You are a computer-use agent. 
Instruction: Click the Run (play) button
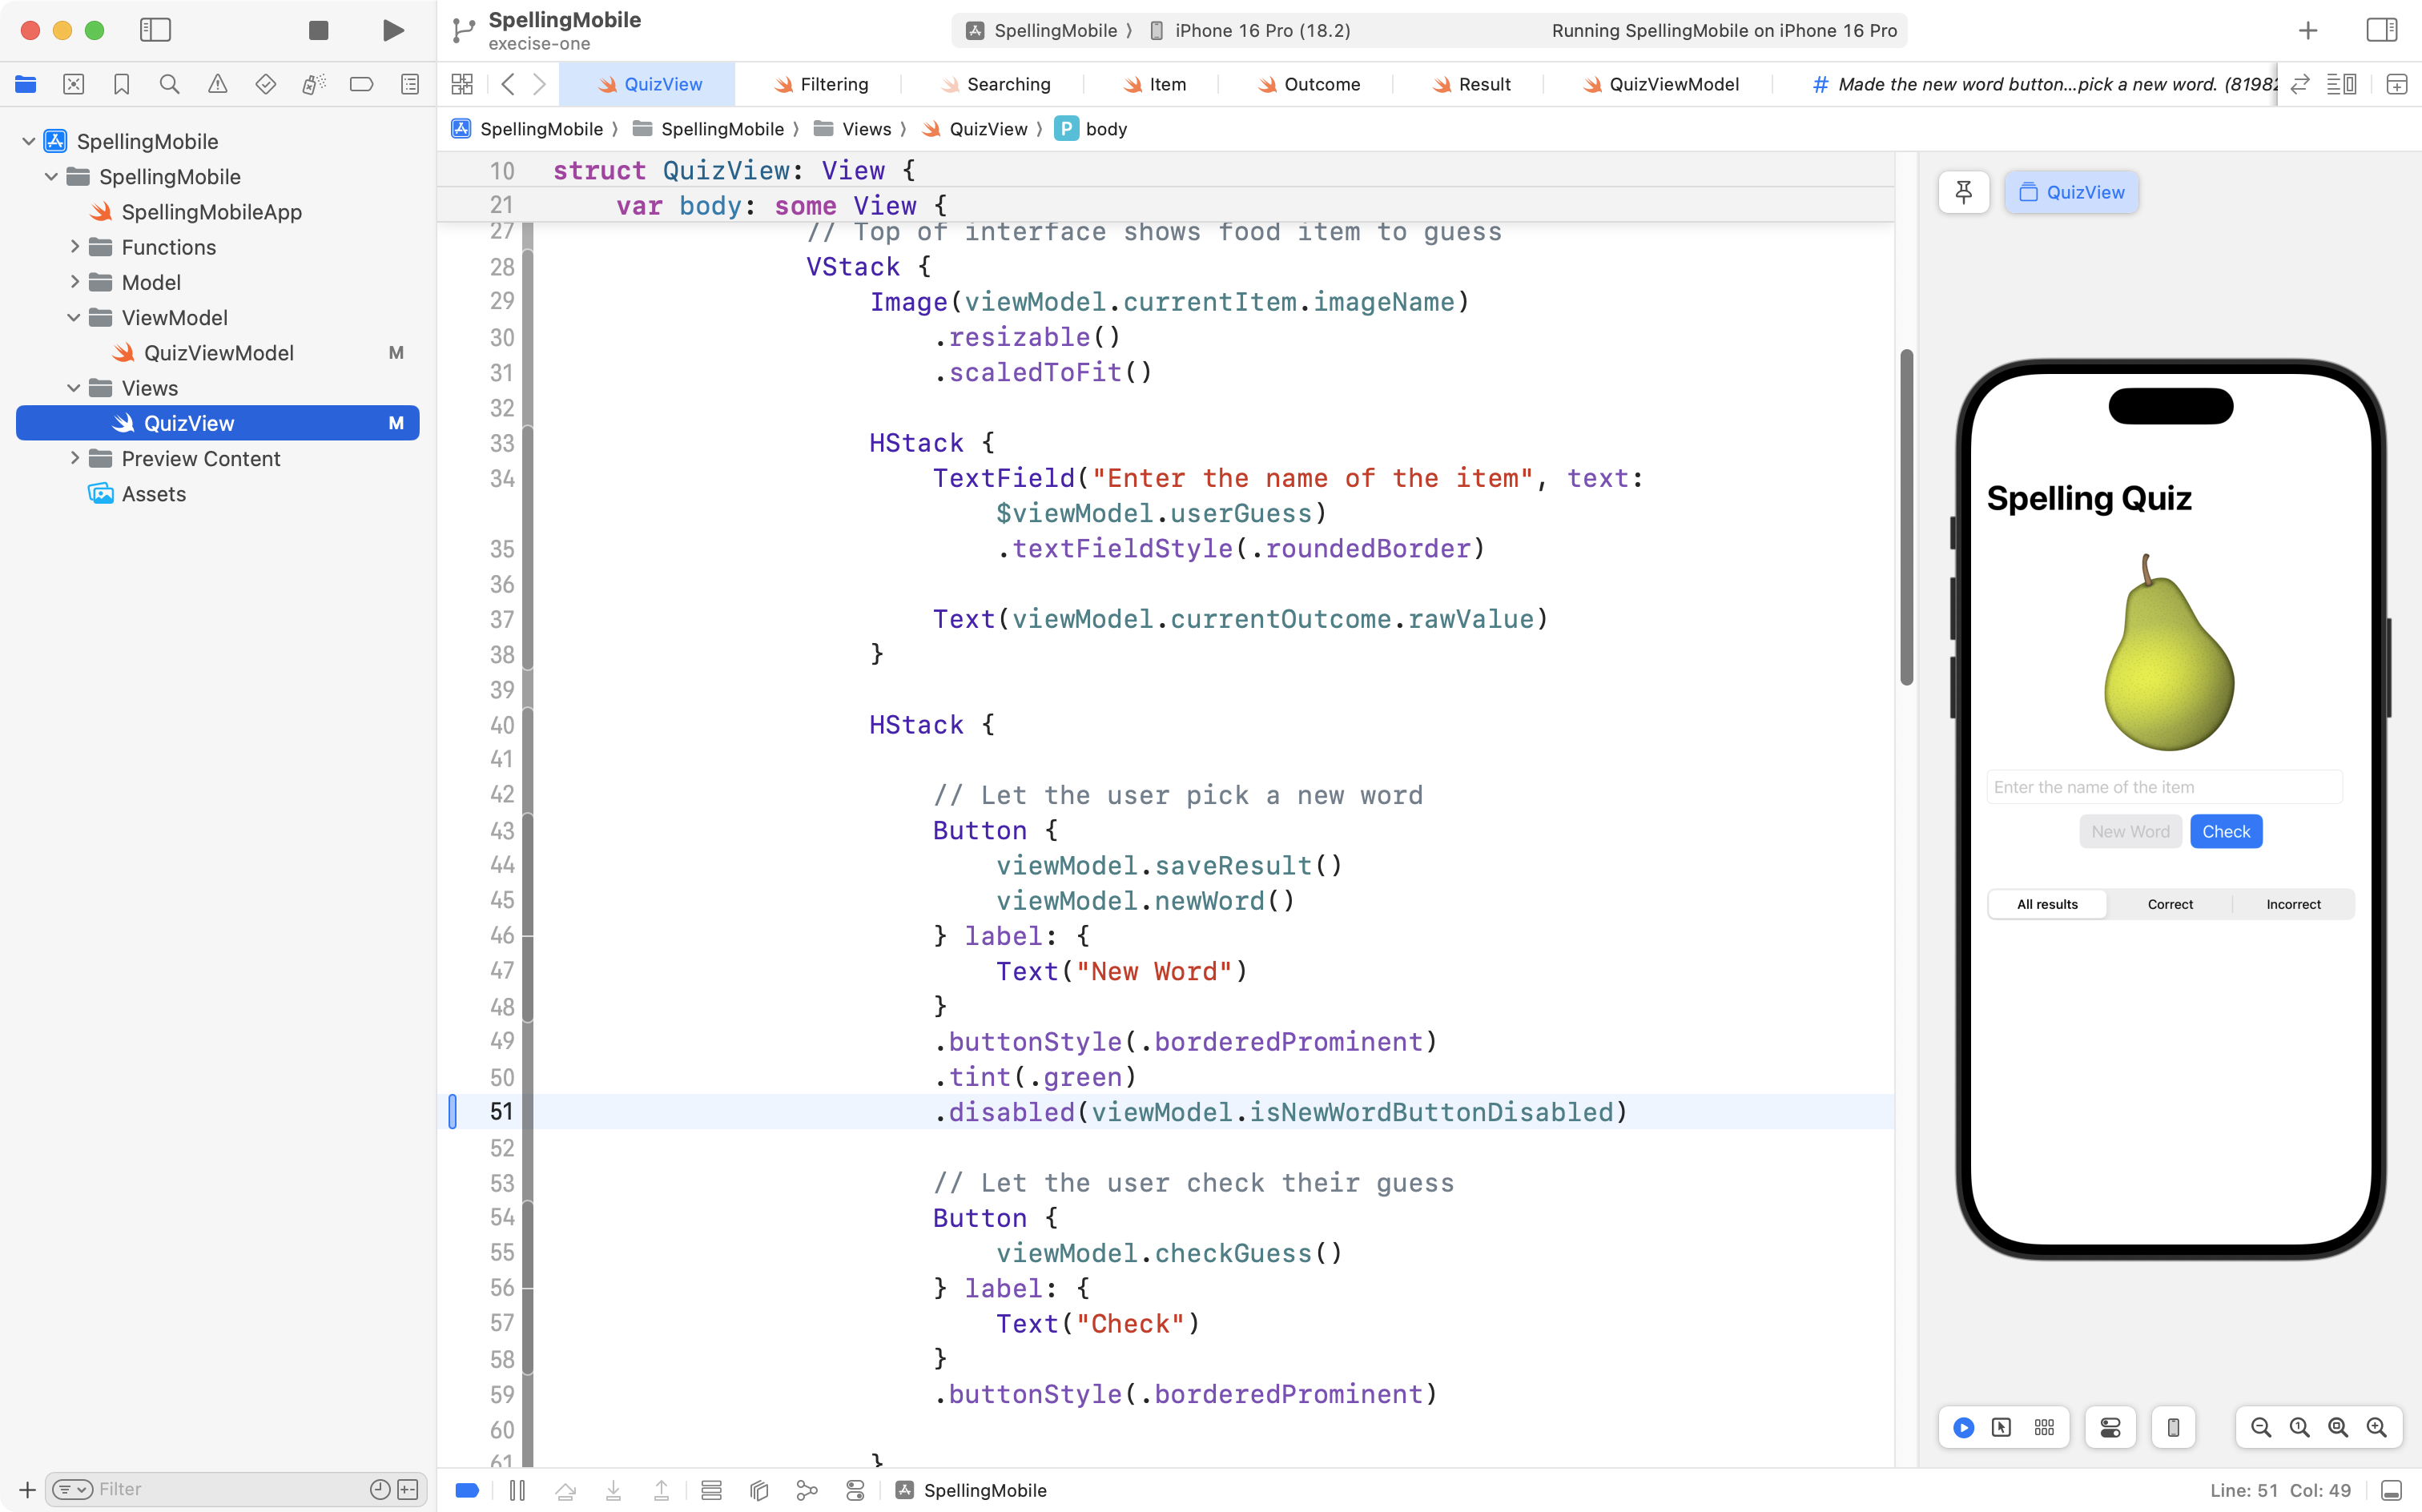coord(393,30)
